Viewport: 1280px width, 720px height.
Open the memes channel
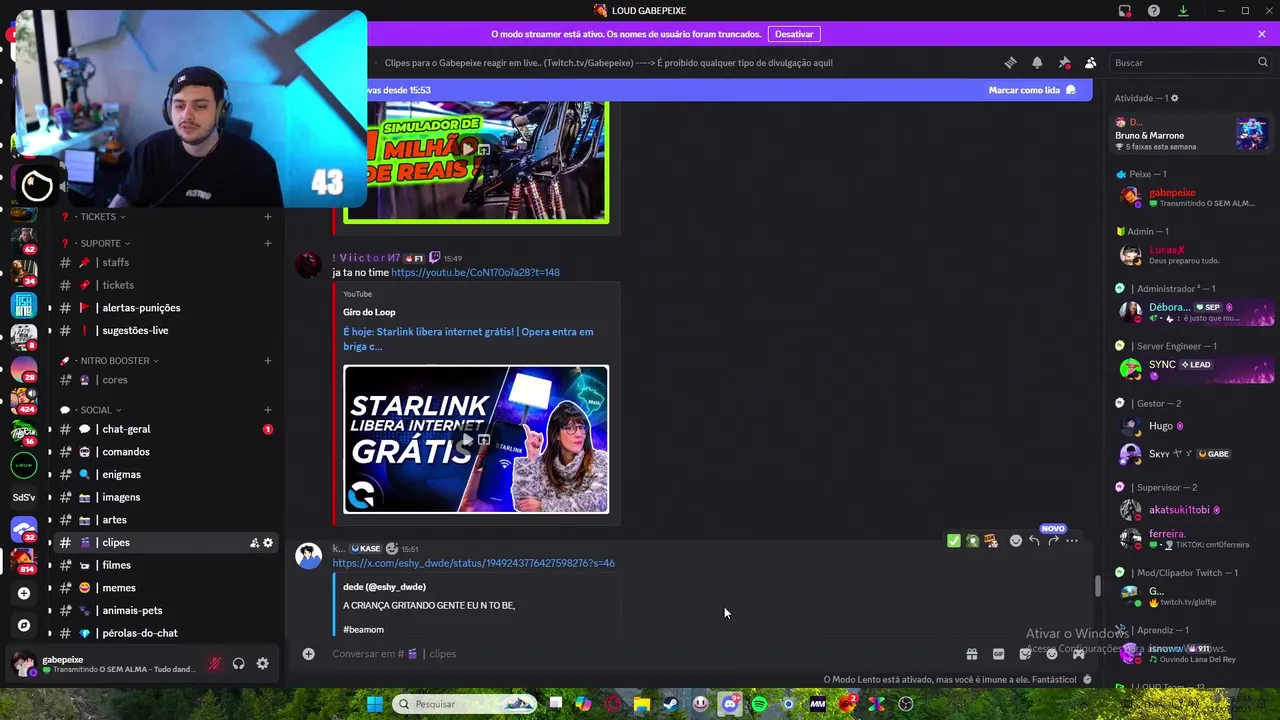[x=165, y=588]
